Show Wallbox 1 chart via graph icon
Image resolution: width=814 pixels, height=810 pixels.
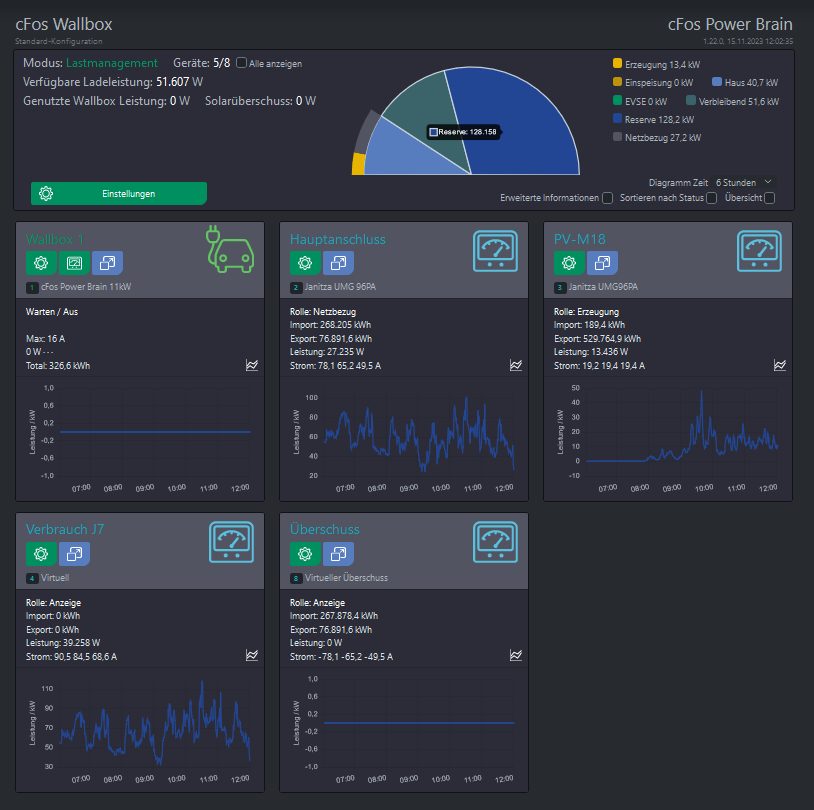[x=252, y=365]
